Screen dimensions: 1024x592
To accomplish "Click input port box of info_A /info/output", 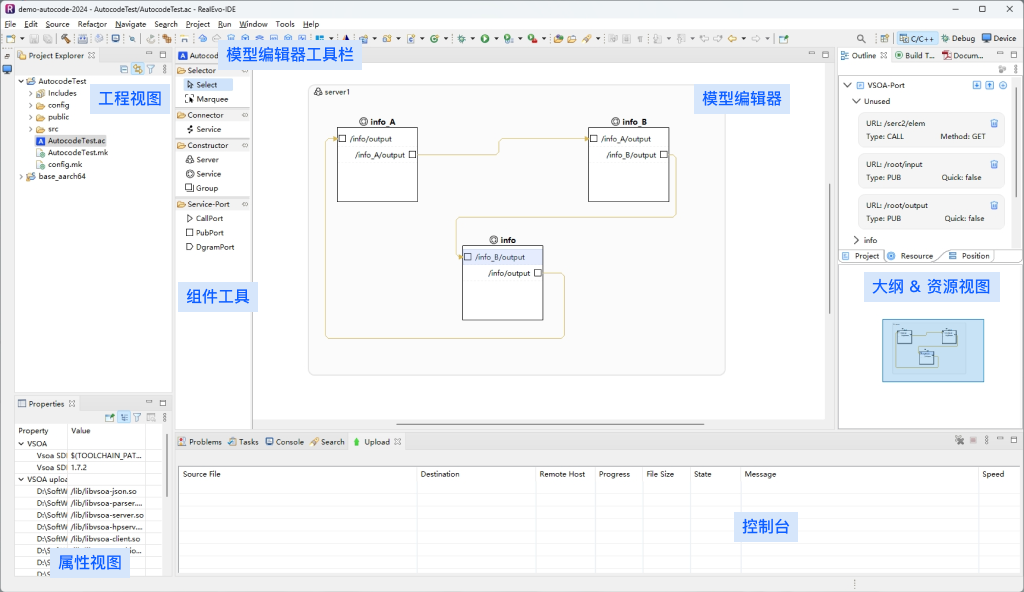I will coord(342,139).
